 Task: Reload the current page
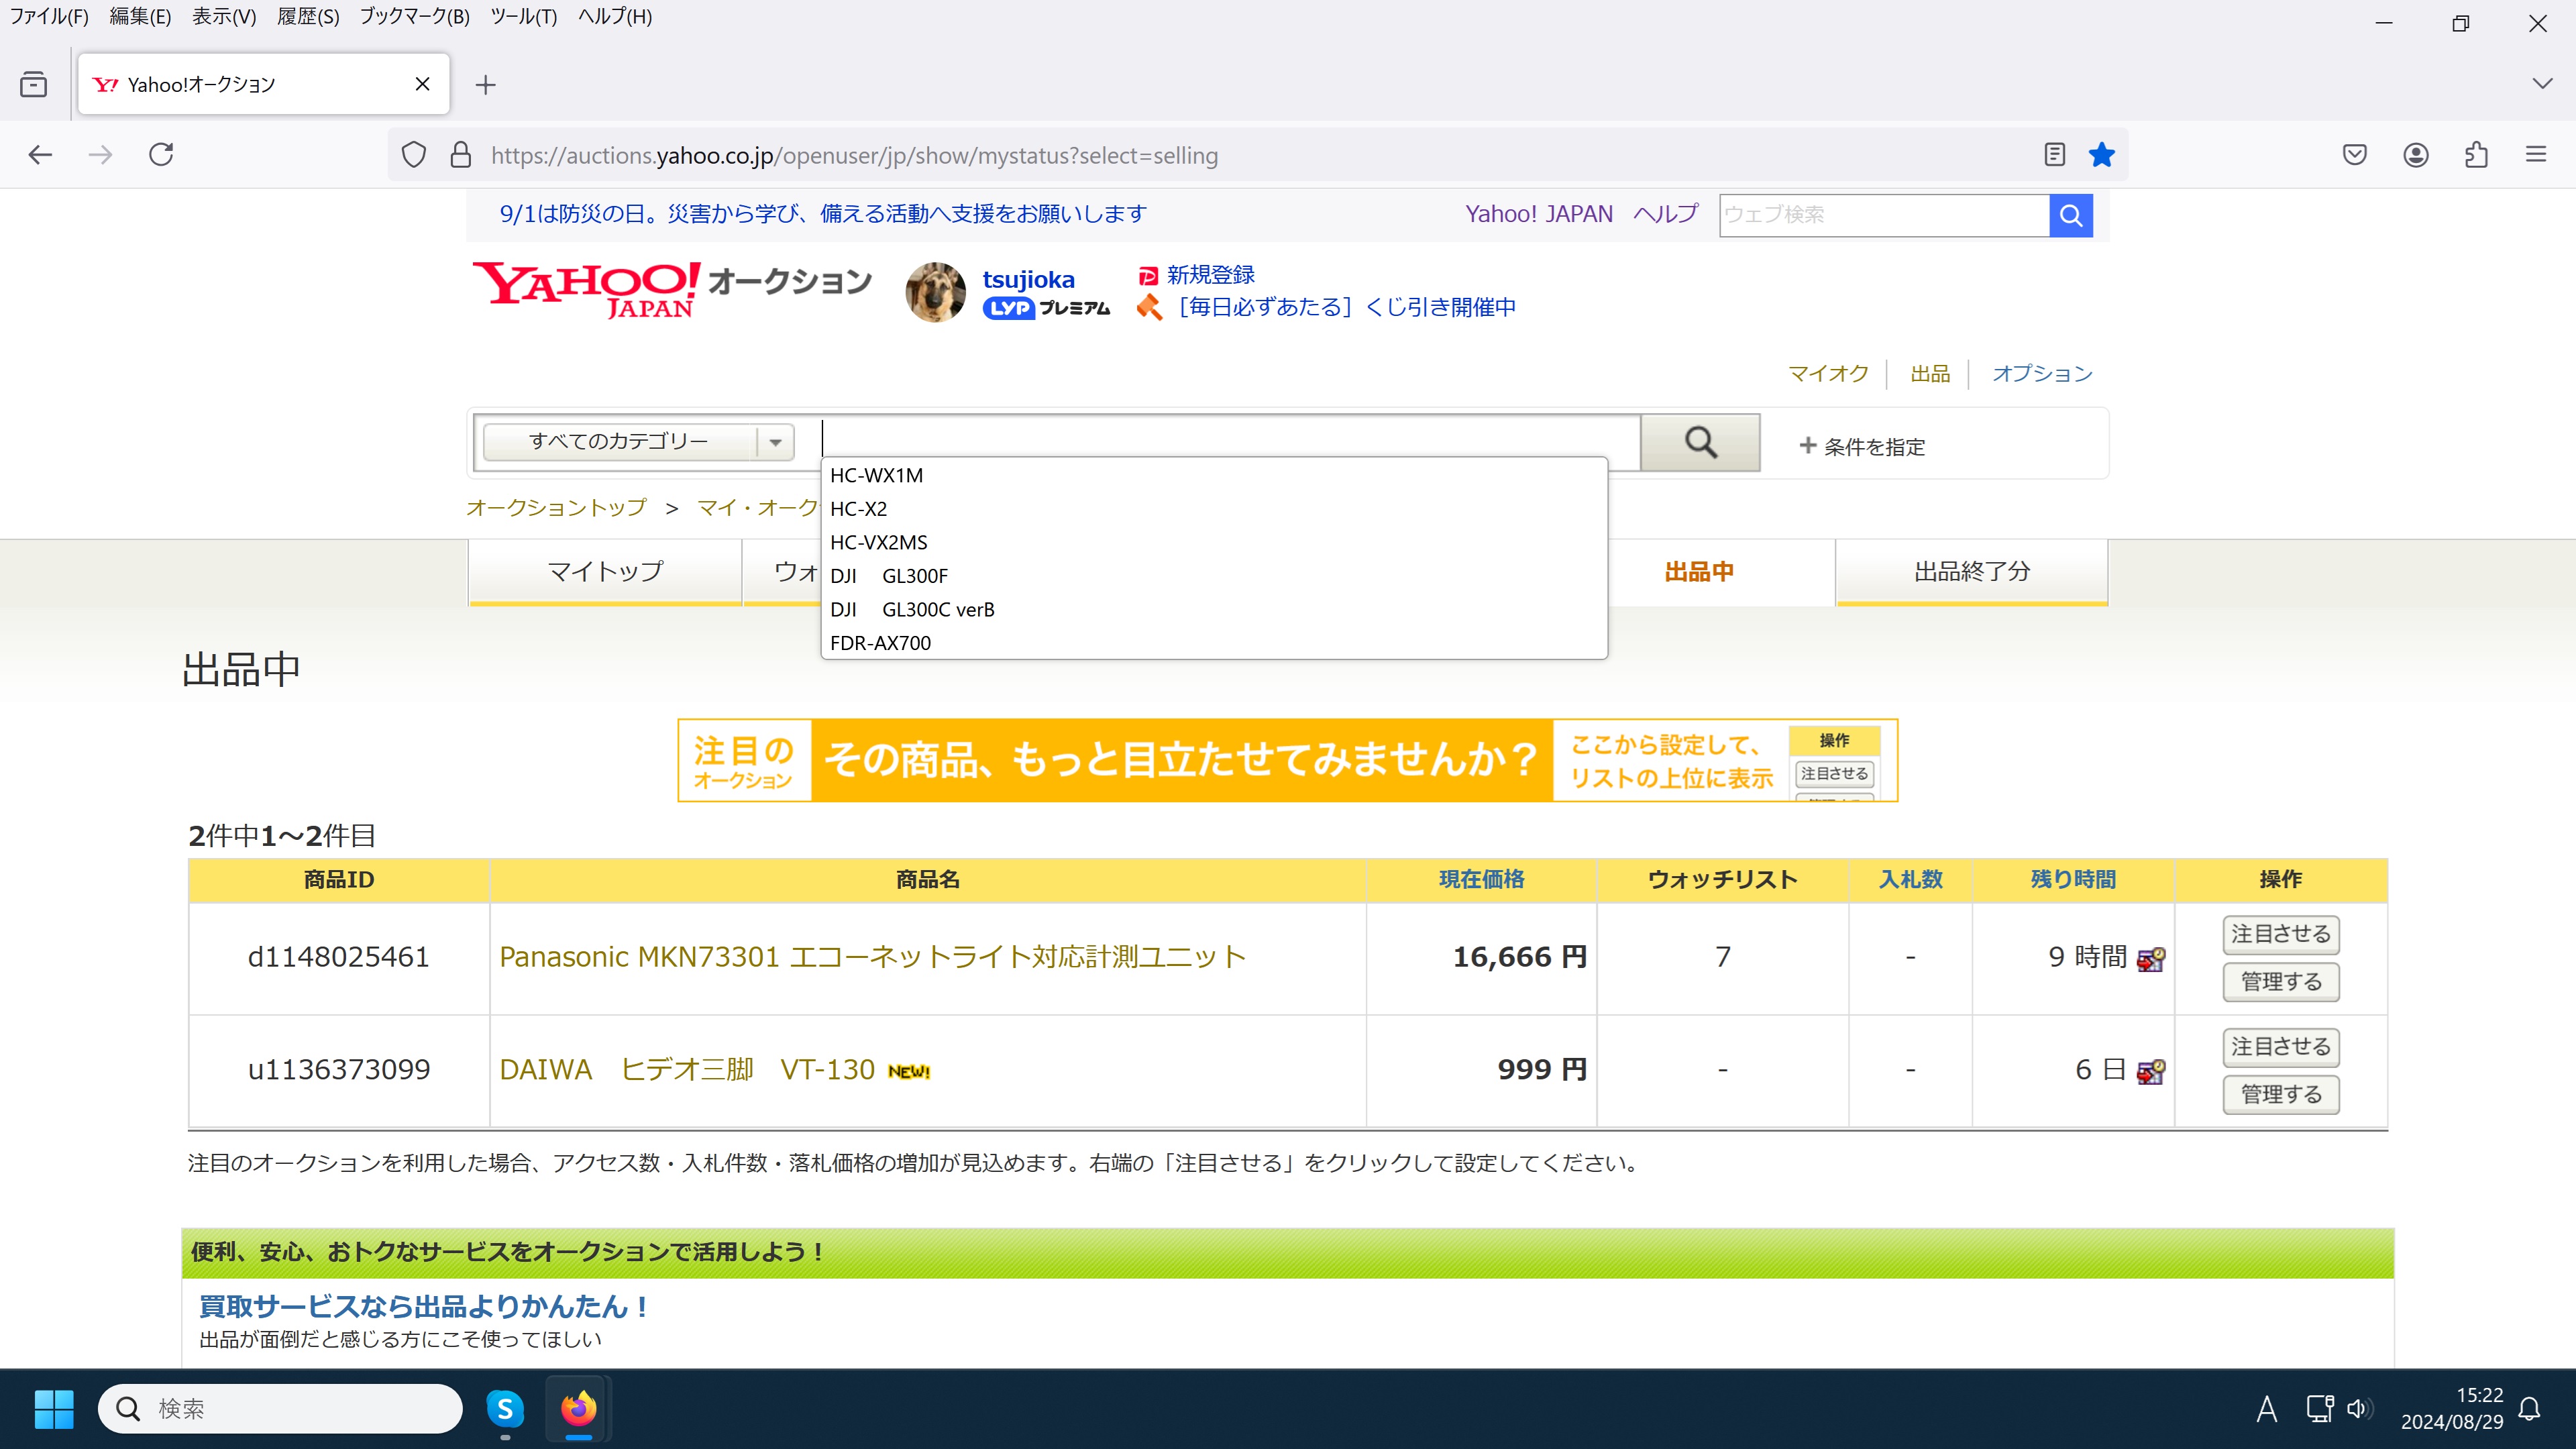pyautogui.click(x=161, y=155)
